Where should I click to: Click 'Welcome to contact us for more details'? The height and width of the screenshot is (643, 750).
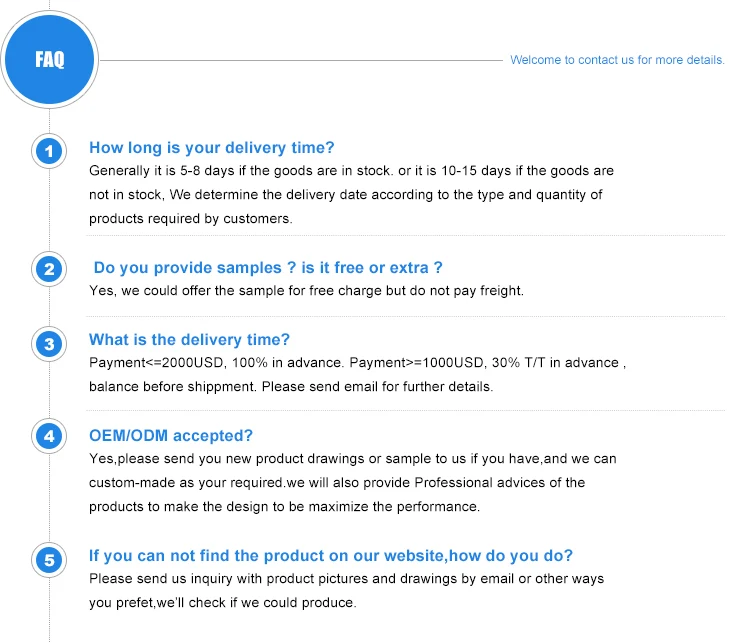pos(617,60)
